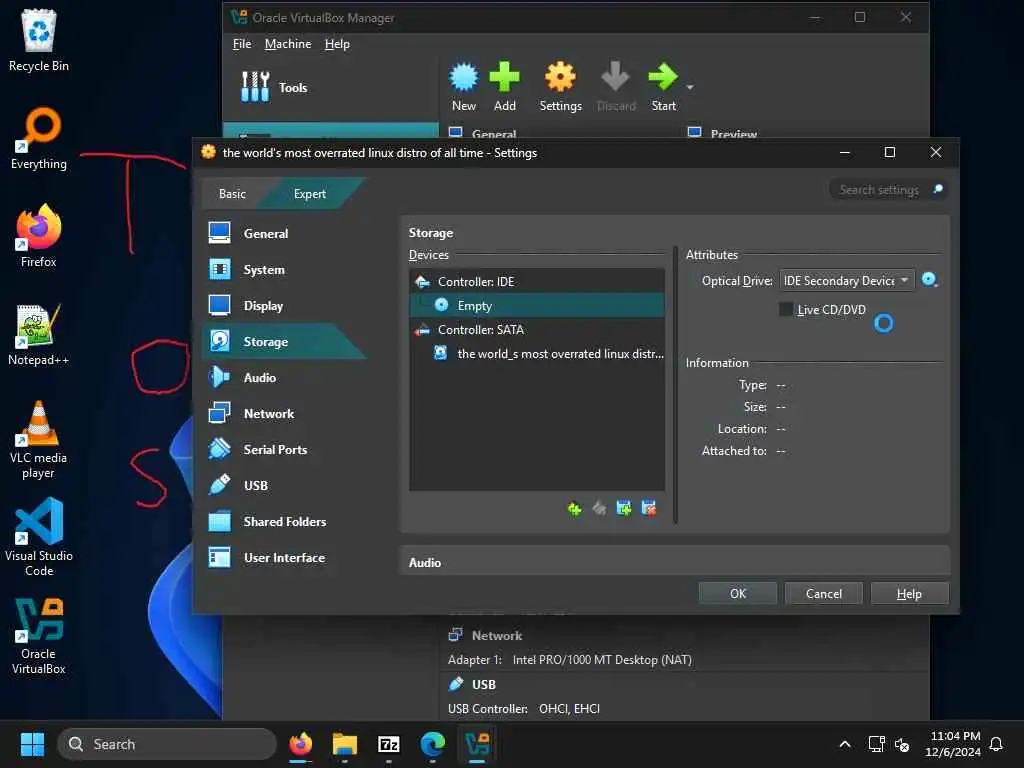Open the Optical Drive IDE Secondary Device dropdown
This screenshot has width=1024, height=768.
point(846,280)
